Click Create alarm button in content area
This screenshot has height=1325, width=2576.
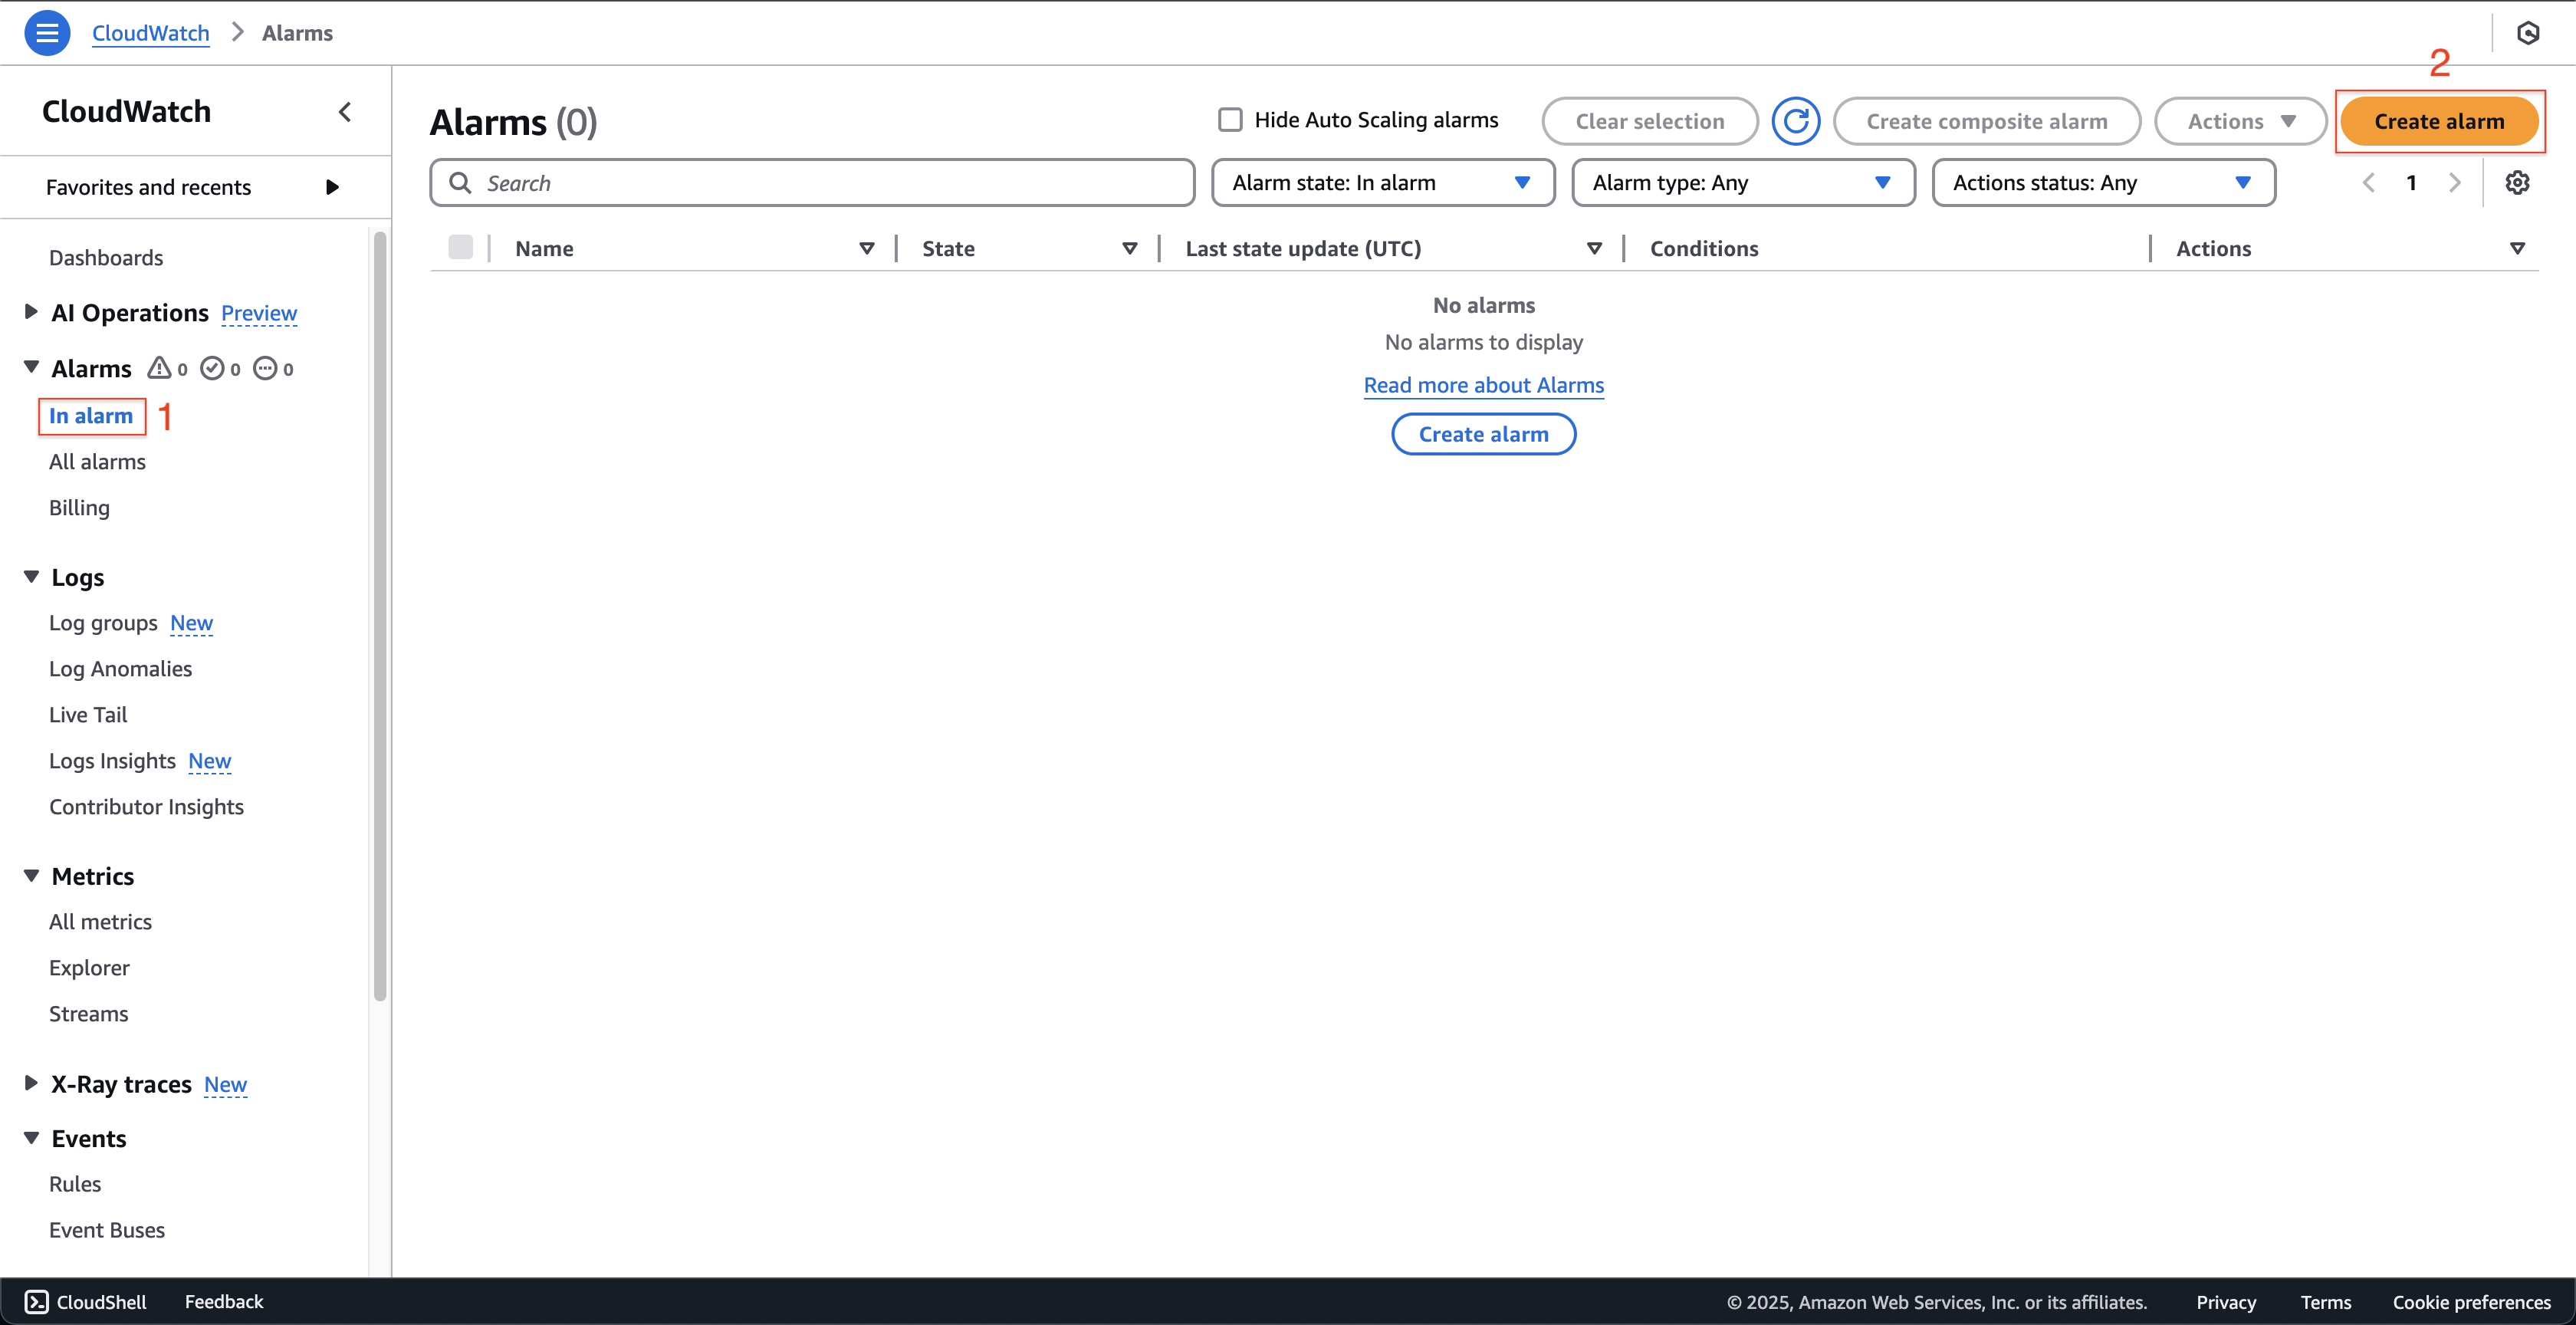tap(1483, 432)
